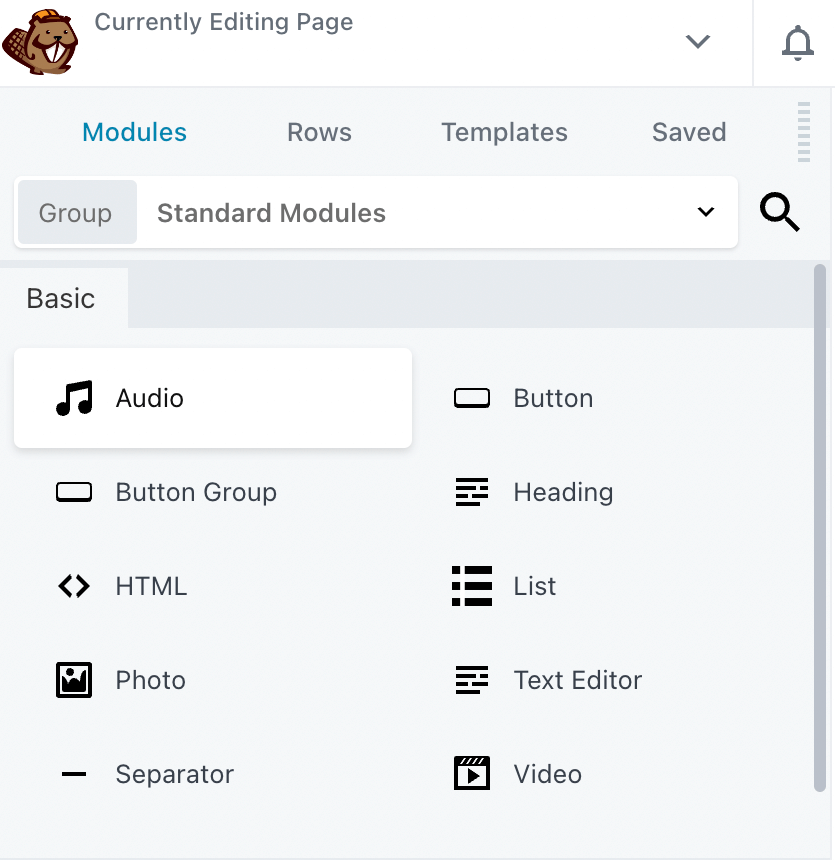Switch to the Saved tab
Image resolution: width=835 pixels, height=860 pixels.
pyautogui.click(x=689, y=131)
